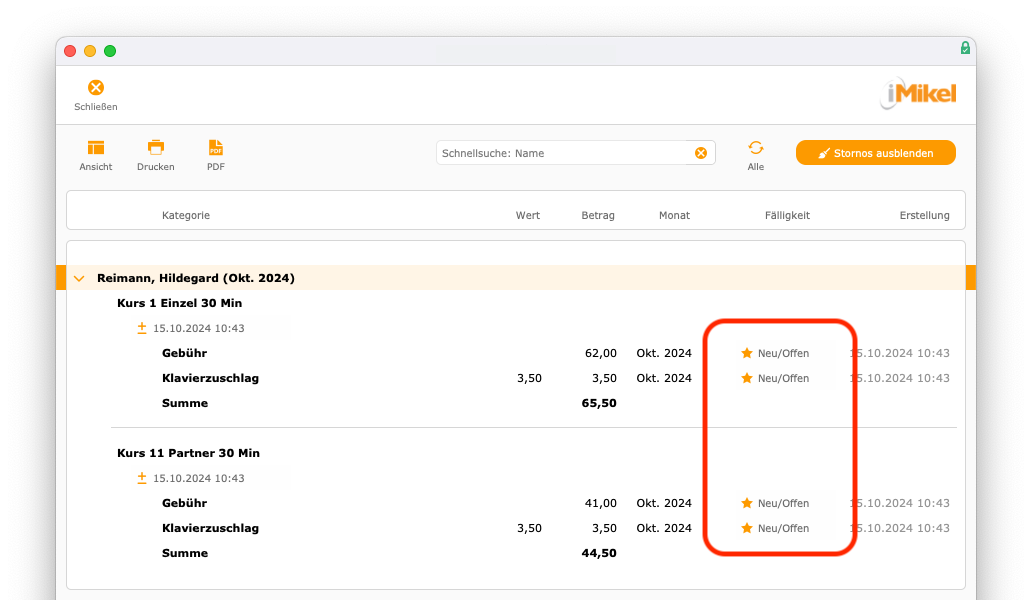The width and height of the screenshot is (1032, 600).
Task: Click date 15.10.2024 10:43 under Kurs 11 Partner
Action: [x=199, y=478]
